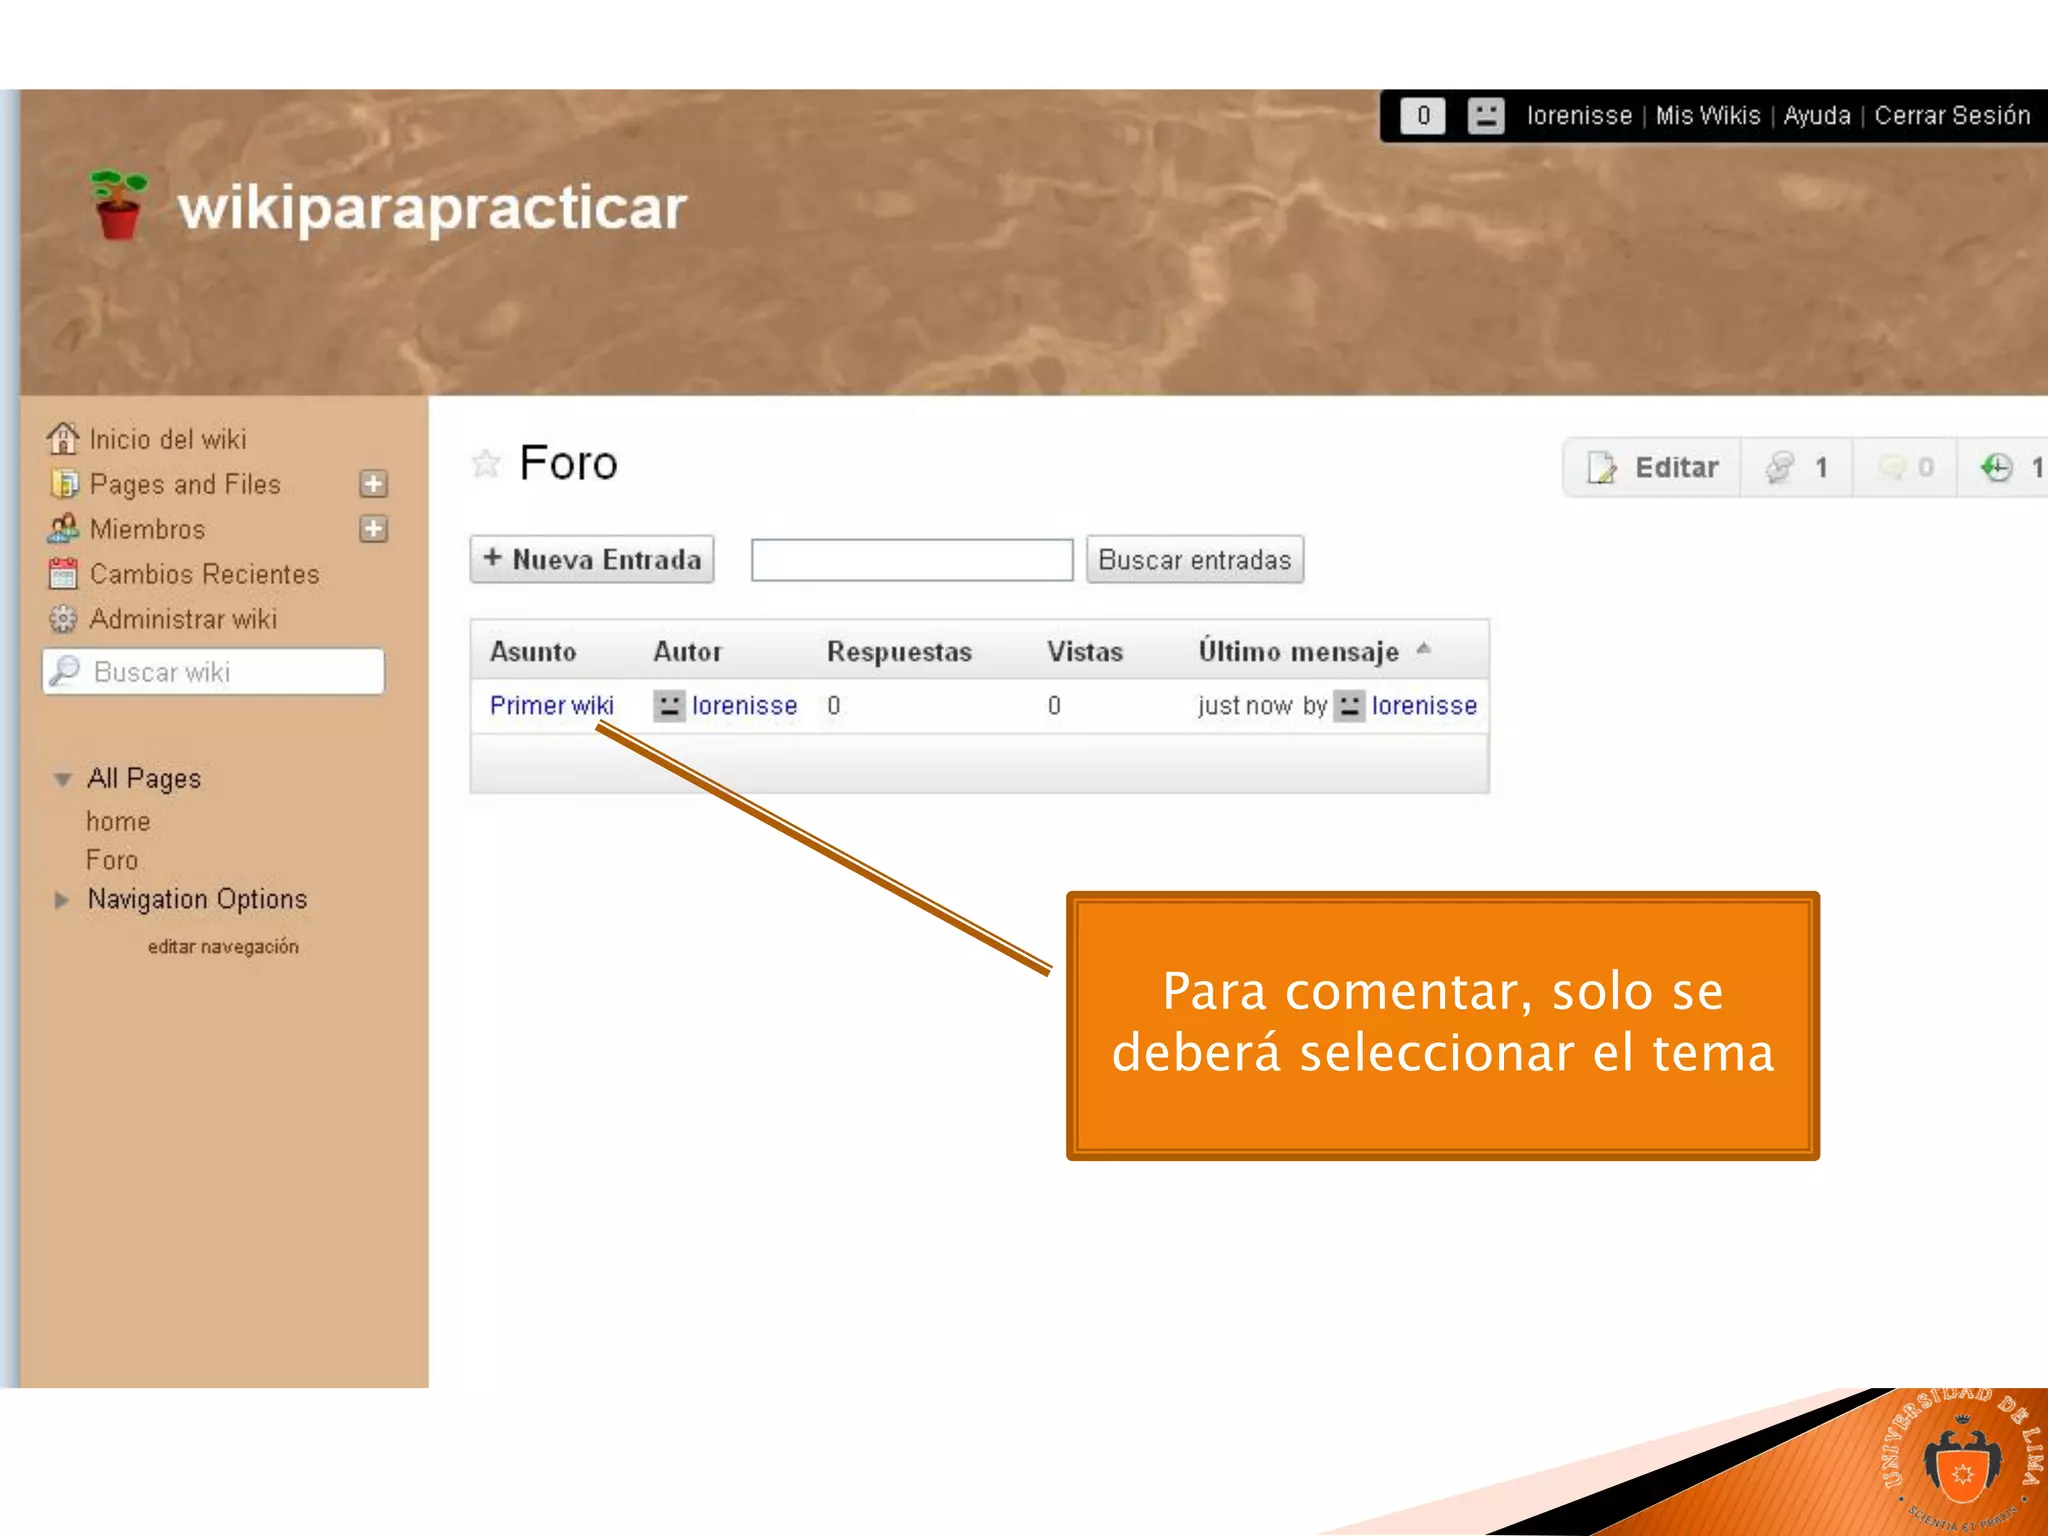Open the discussion comments tab showing 0
This screenshot has width=2048, height=1536.
[x=1905, y=467]
